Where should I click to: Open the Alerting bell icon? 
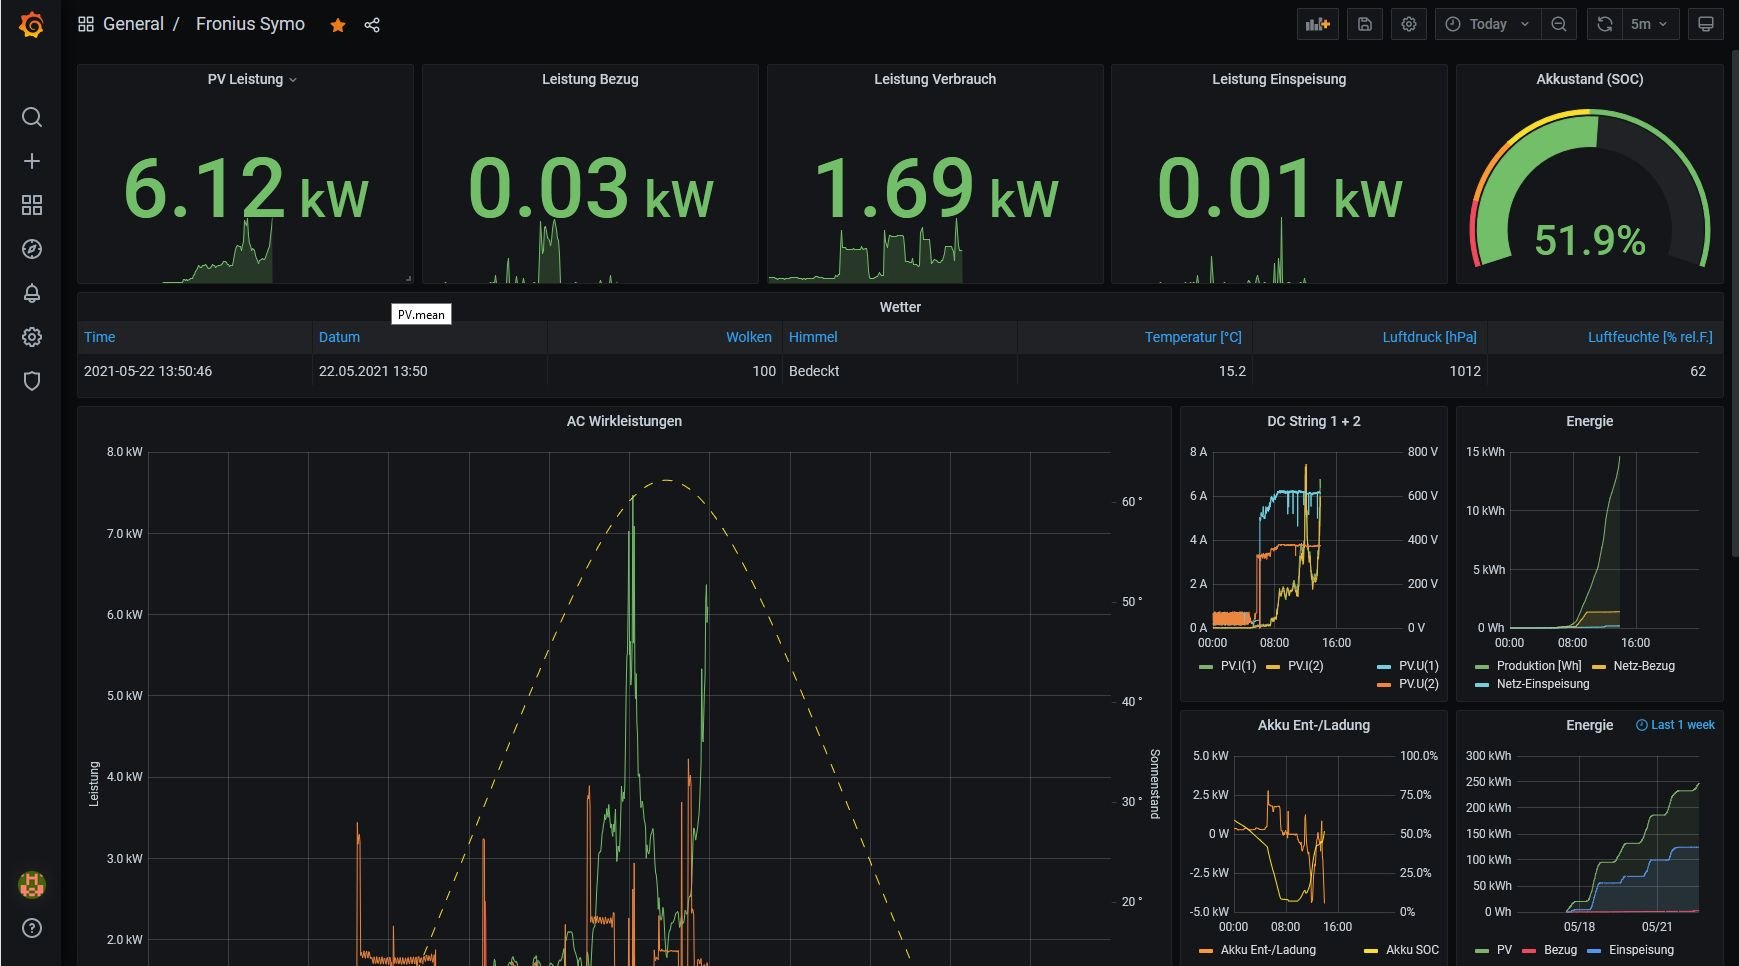pyautogui.click(x=32, y=293)
